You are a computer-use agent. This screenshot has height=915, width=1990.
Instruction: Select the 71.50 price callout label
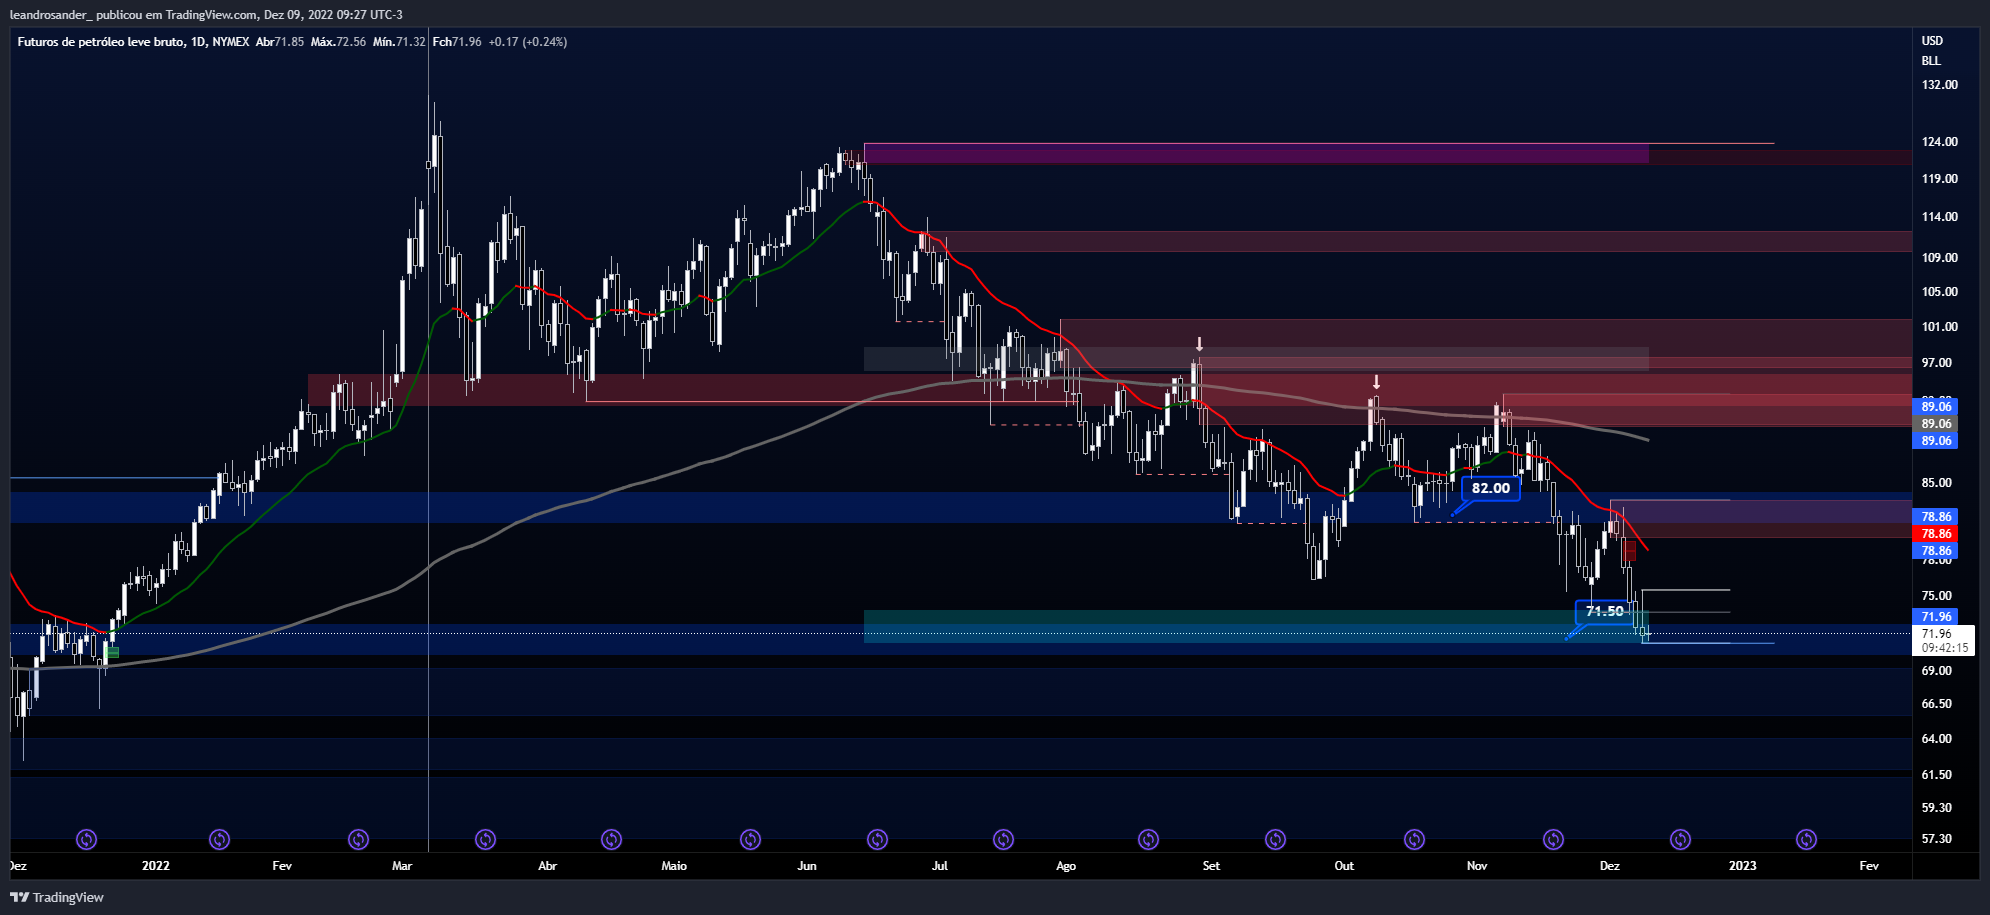pyautogui.click(x=1605, y=611)
